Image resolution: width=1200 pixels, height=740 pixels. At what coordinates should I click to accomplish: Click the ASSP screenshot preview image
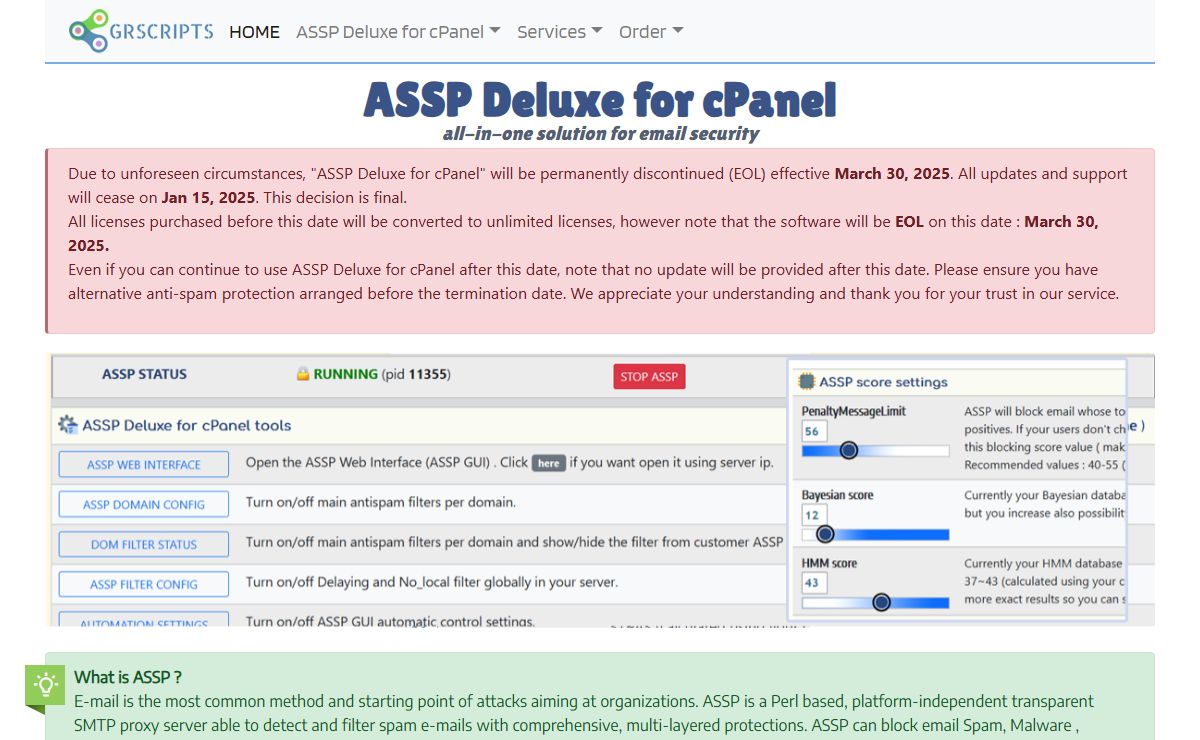pyautogui.click(x=600, y=490)
